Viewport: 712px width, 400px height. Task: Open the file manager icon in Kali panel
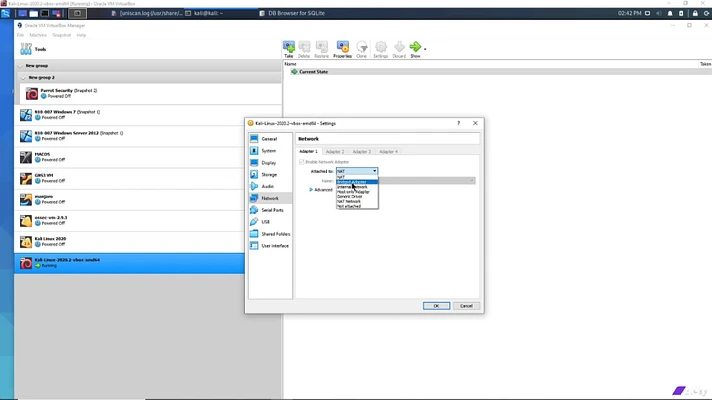[x=34, y=13]
